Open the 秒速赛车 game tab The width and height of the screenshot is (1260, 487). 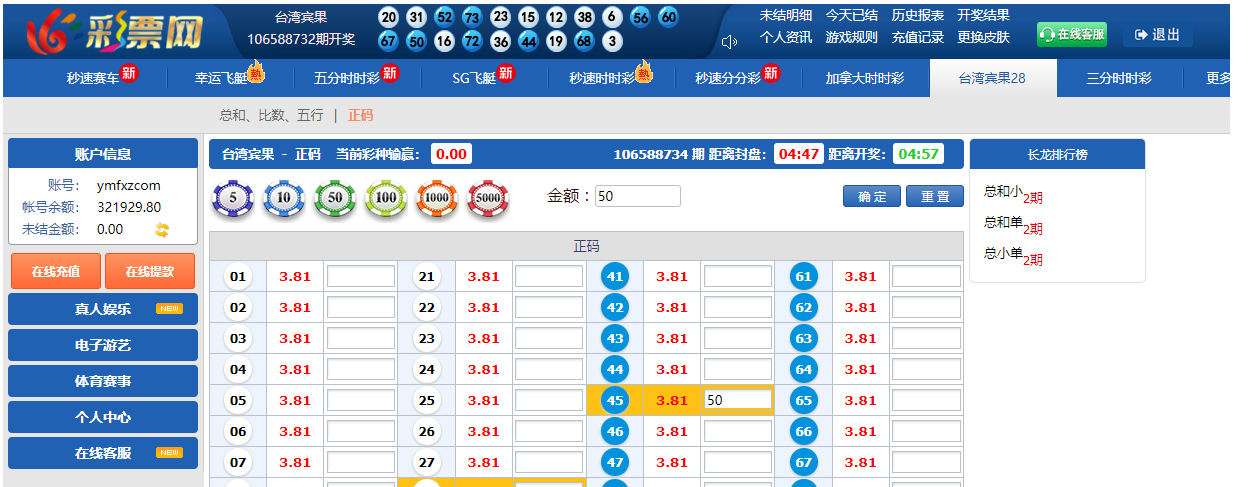[x=93, y=78]
